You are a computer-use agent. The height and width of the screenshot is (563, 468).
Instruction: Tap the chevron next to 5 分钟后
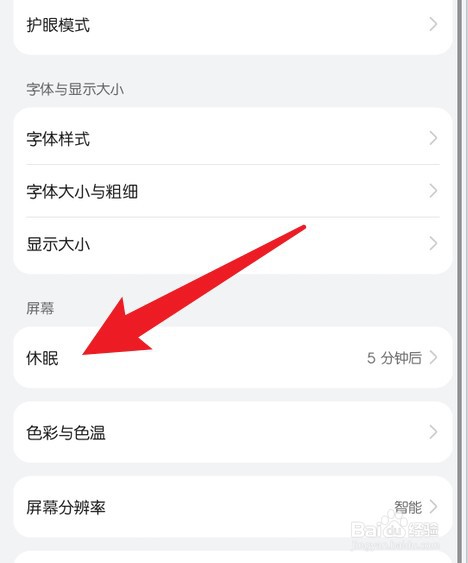(434, 357)
